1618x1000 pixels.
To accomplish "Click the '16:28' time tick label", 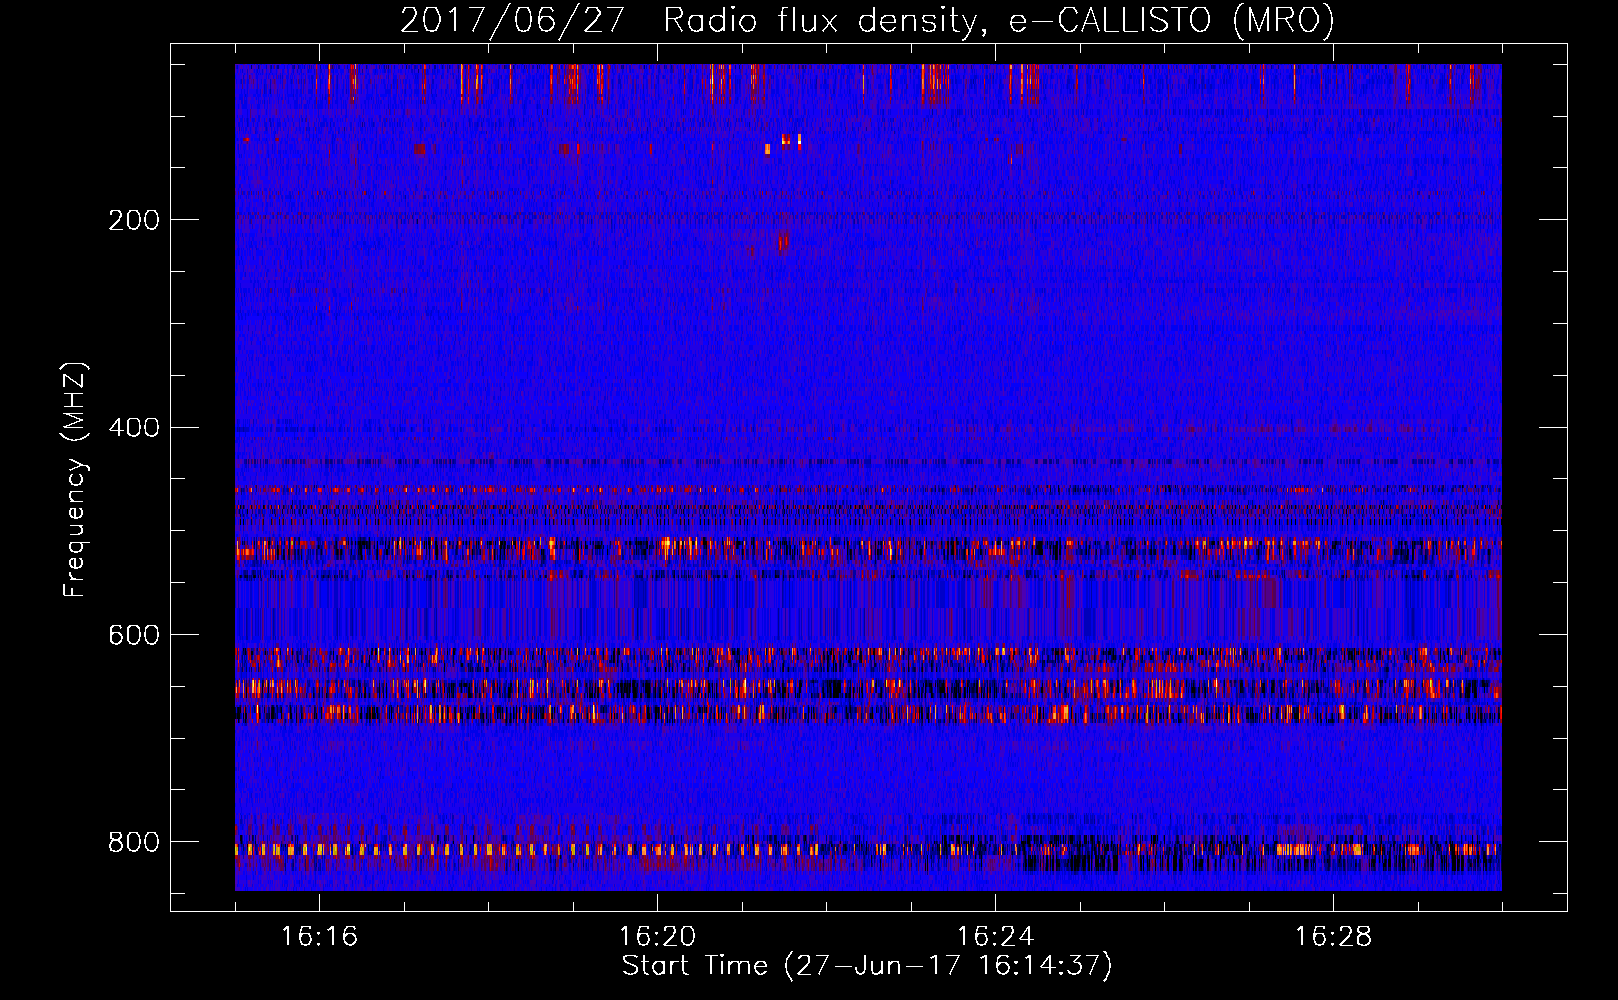I will (x=1333, y=937).
